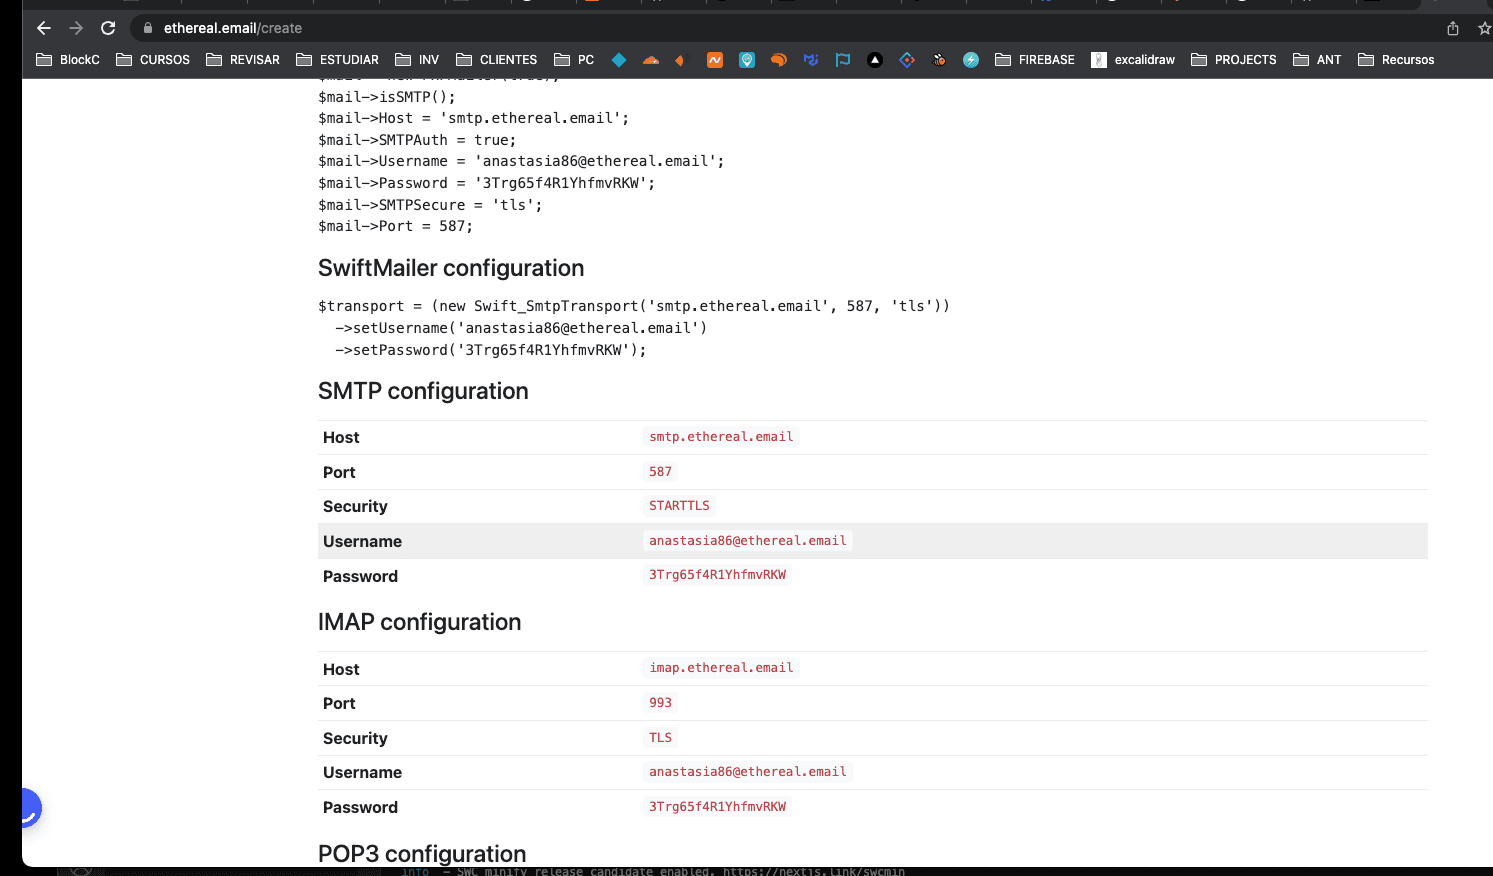This screenshot has width=1493, height=876.
Task: Open the ANT bookmarks folder
Action: point(1317,60)
